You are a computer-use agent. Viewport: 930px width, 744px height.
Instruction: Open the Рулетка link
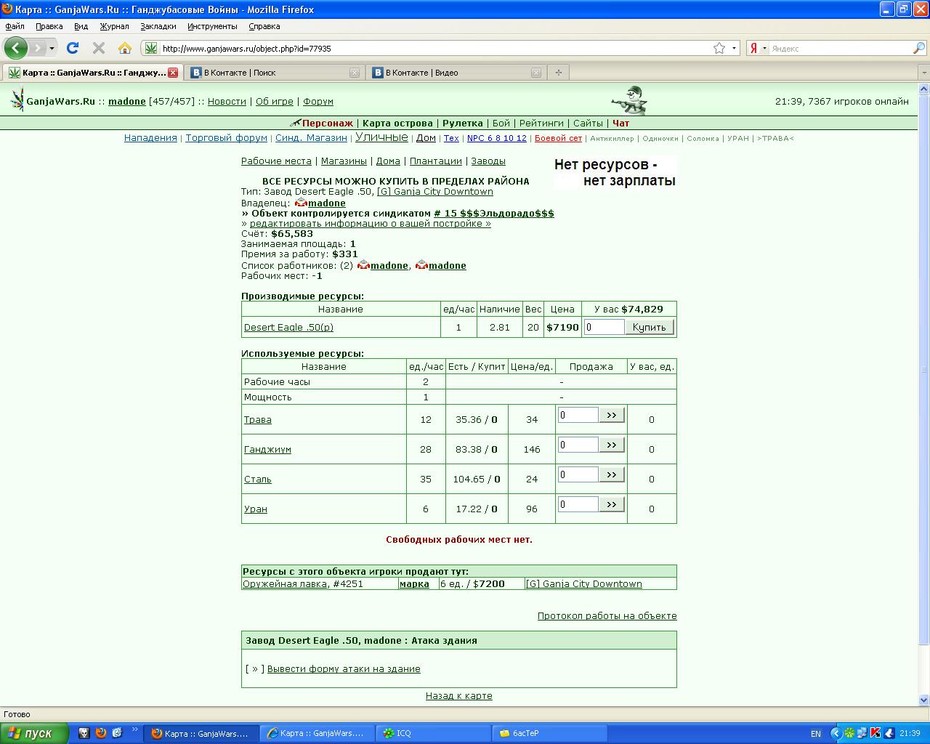coord(462,123)
